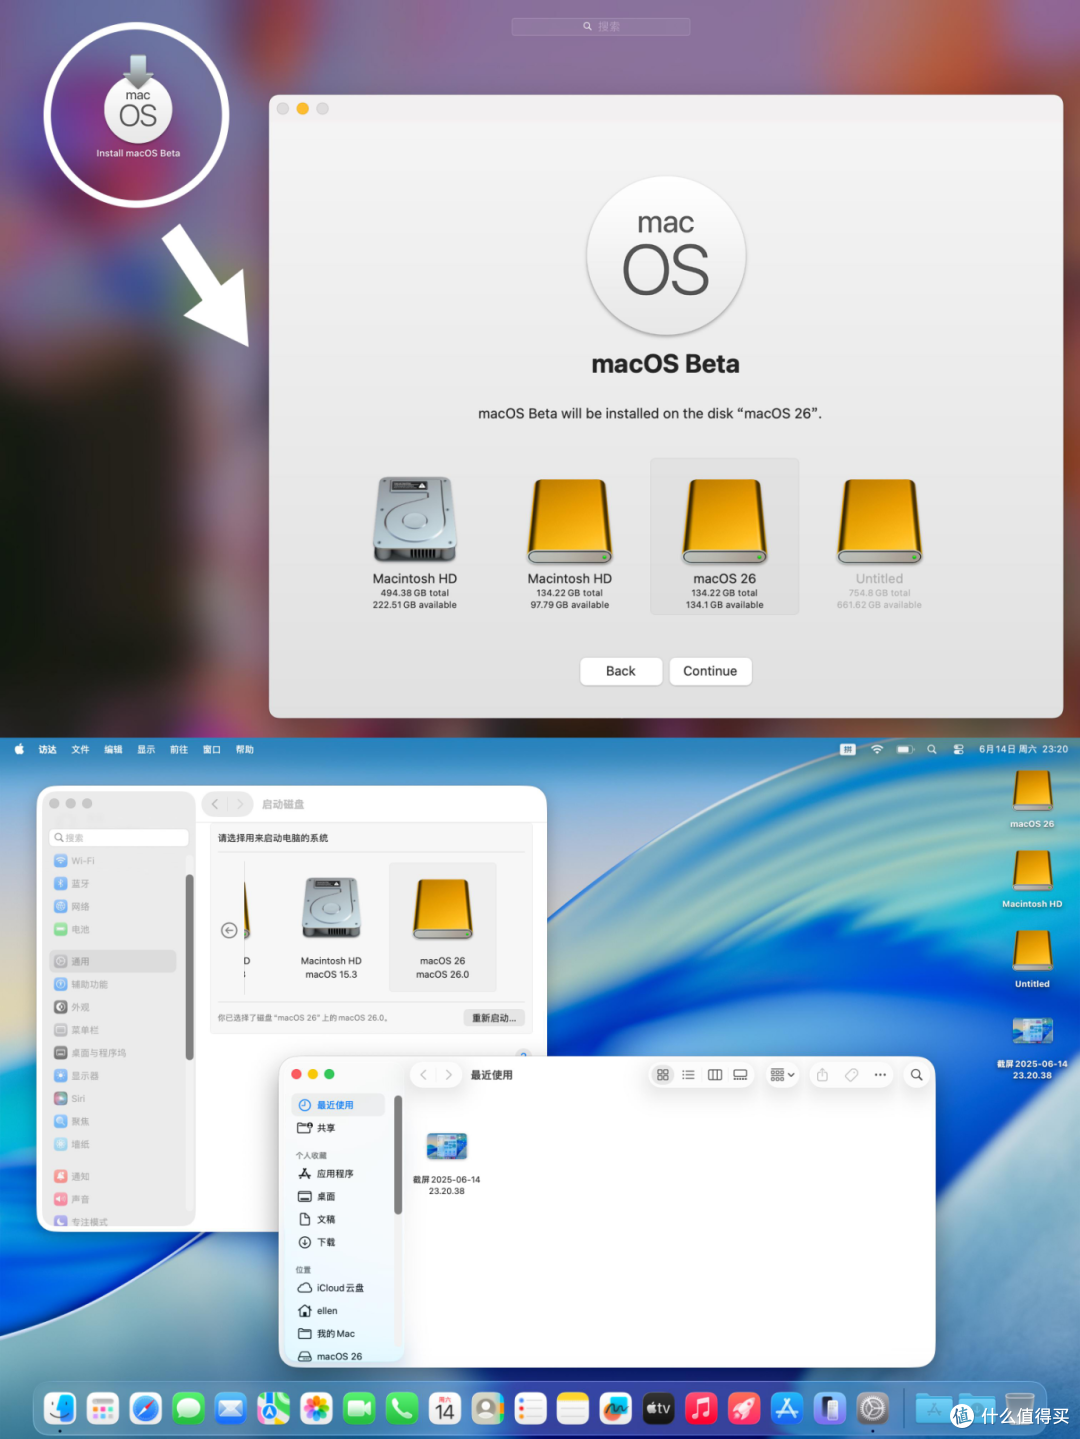
Task: Click the search field in System Settings sidebar
Action: tap(119, 838)
